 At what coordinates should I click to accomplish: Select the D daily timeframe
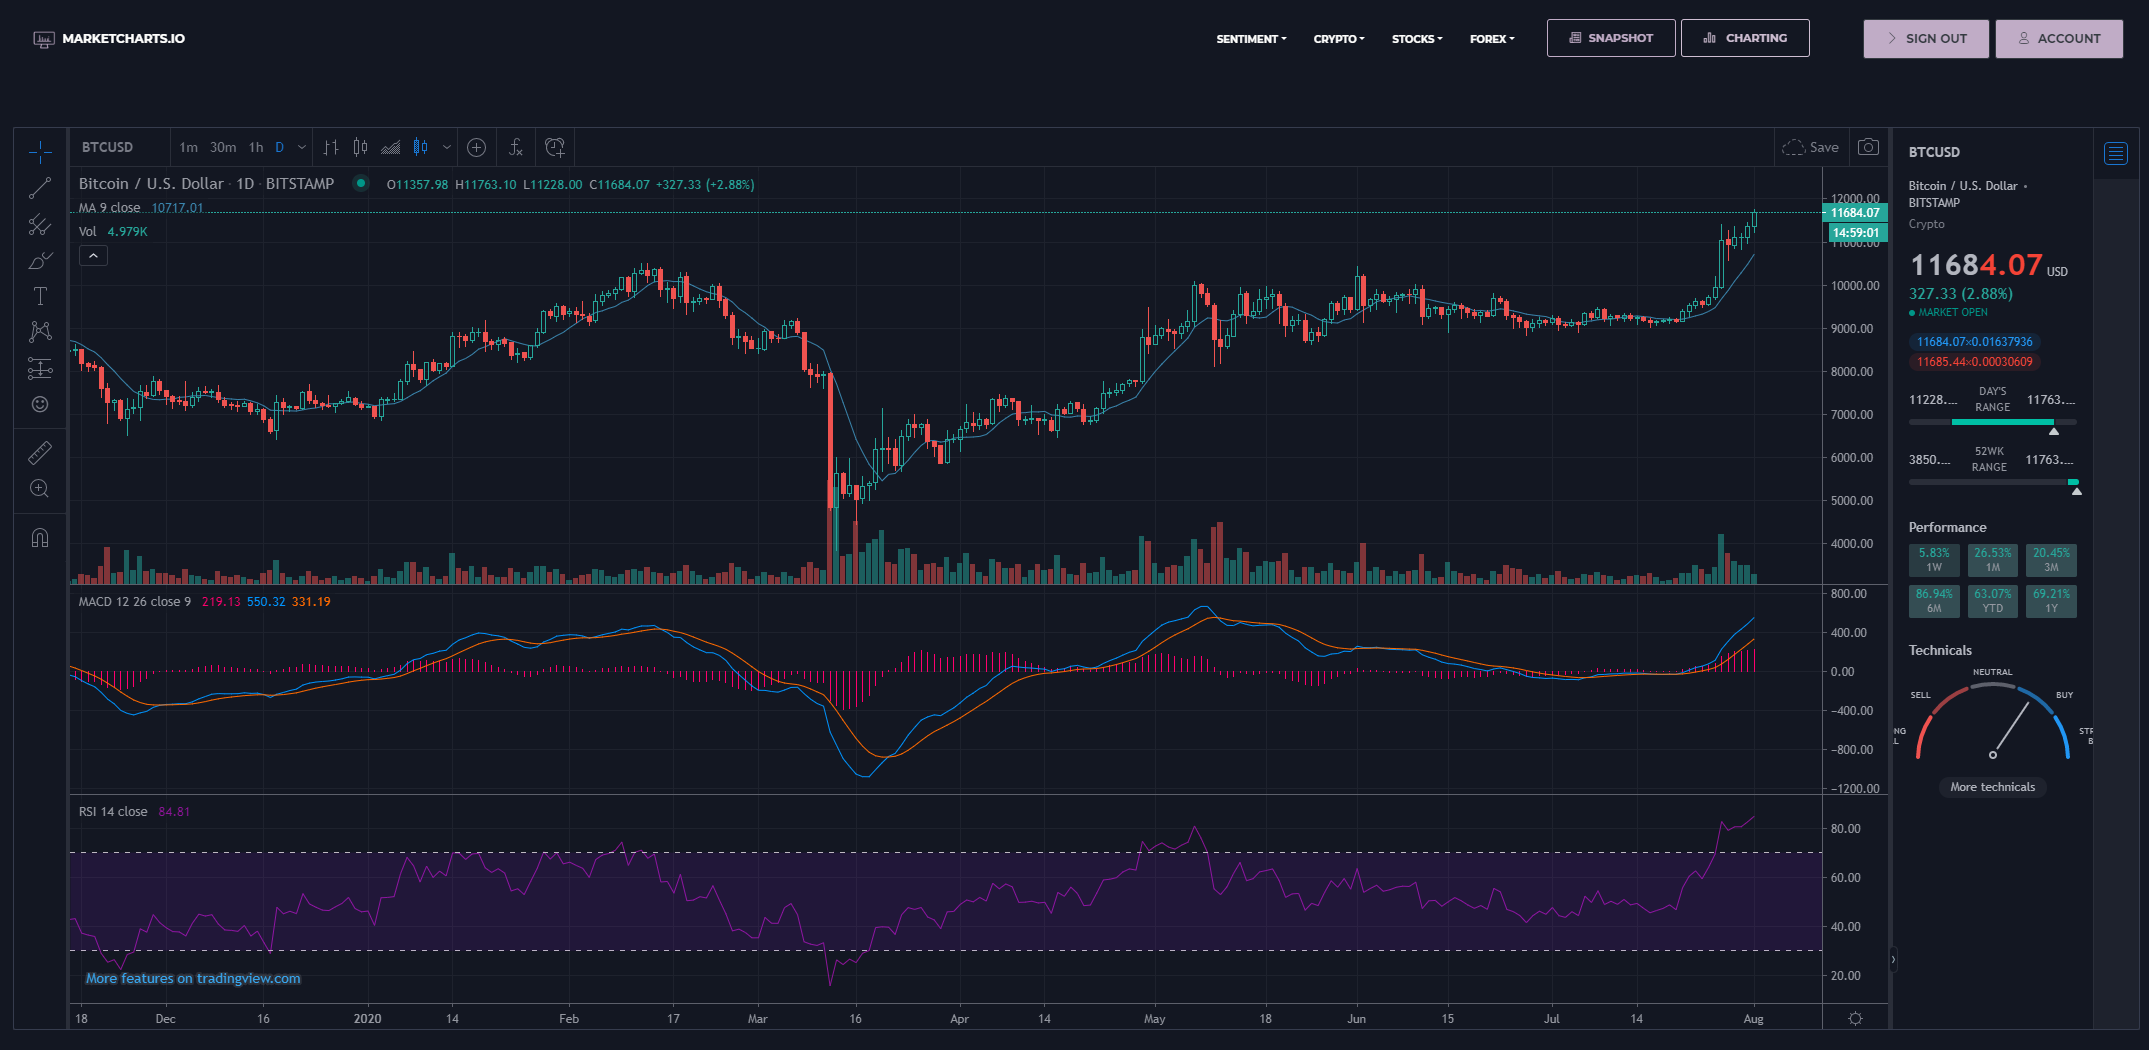tap(280, 146)
